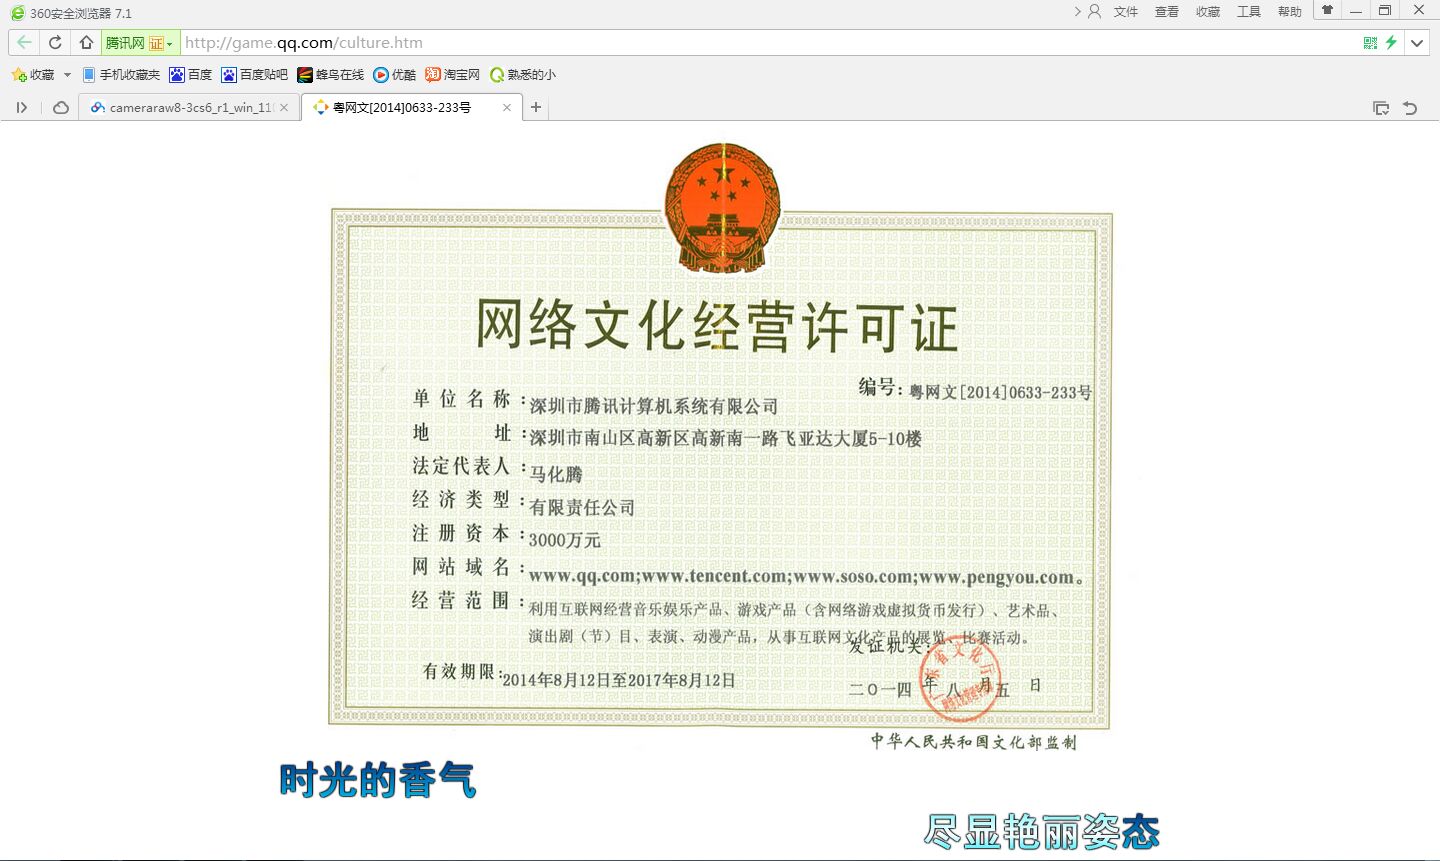Open the 文件 menu
This screenshot has width=1440, height=861.
coord(1126,12)
